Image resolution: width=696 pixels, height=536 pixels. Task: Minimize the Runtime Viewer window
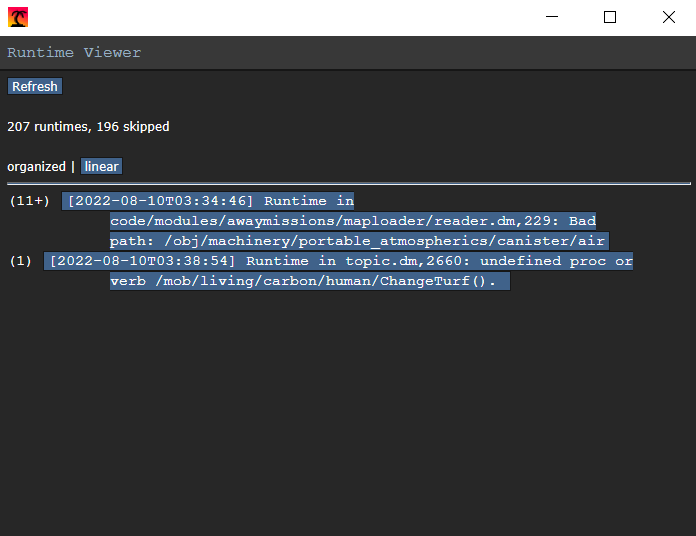click(x=551, y=17)
